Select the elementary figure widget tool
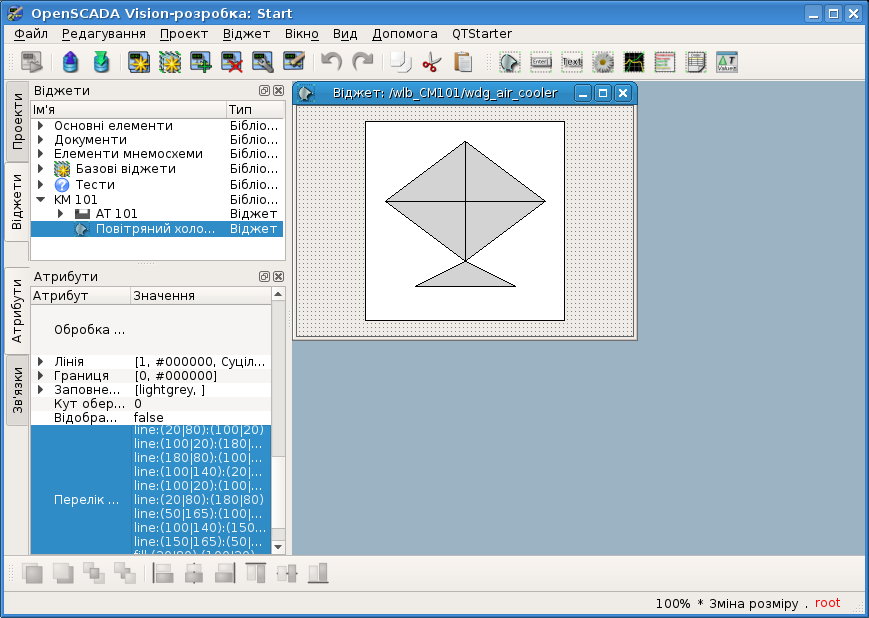This screenshot has height=618, width=869. click(509, 63)
